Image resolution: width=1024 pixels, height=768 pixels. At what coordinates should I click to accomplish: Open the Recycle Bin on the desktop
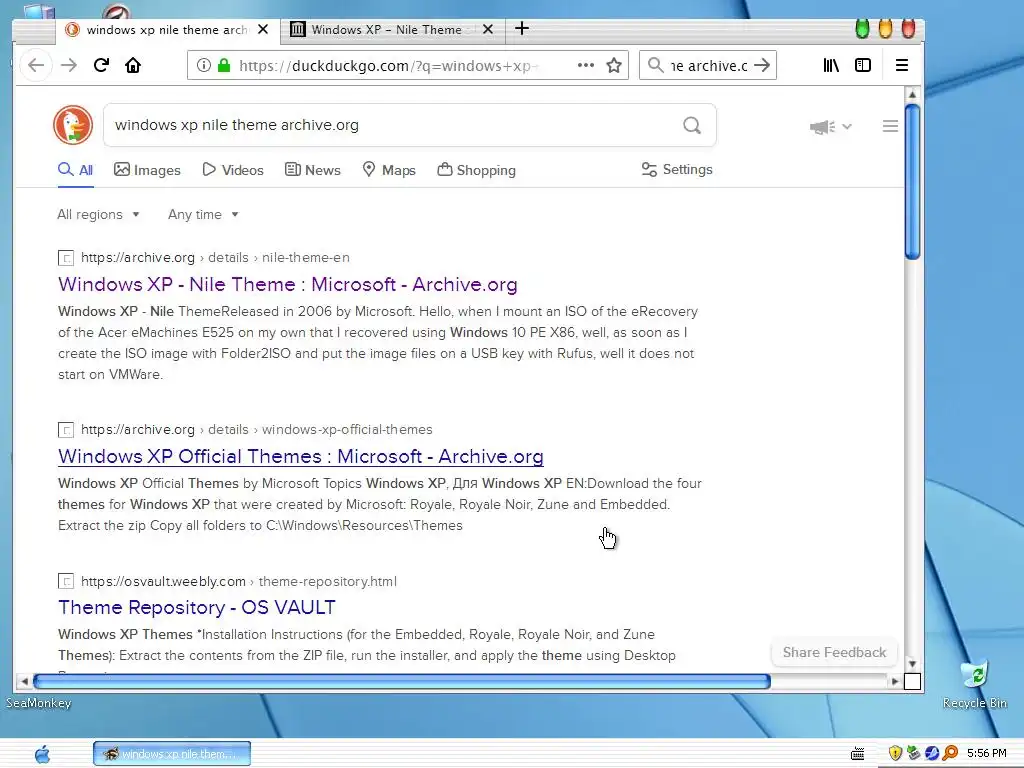click(975, 684)
